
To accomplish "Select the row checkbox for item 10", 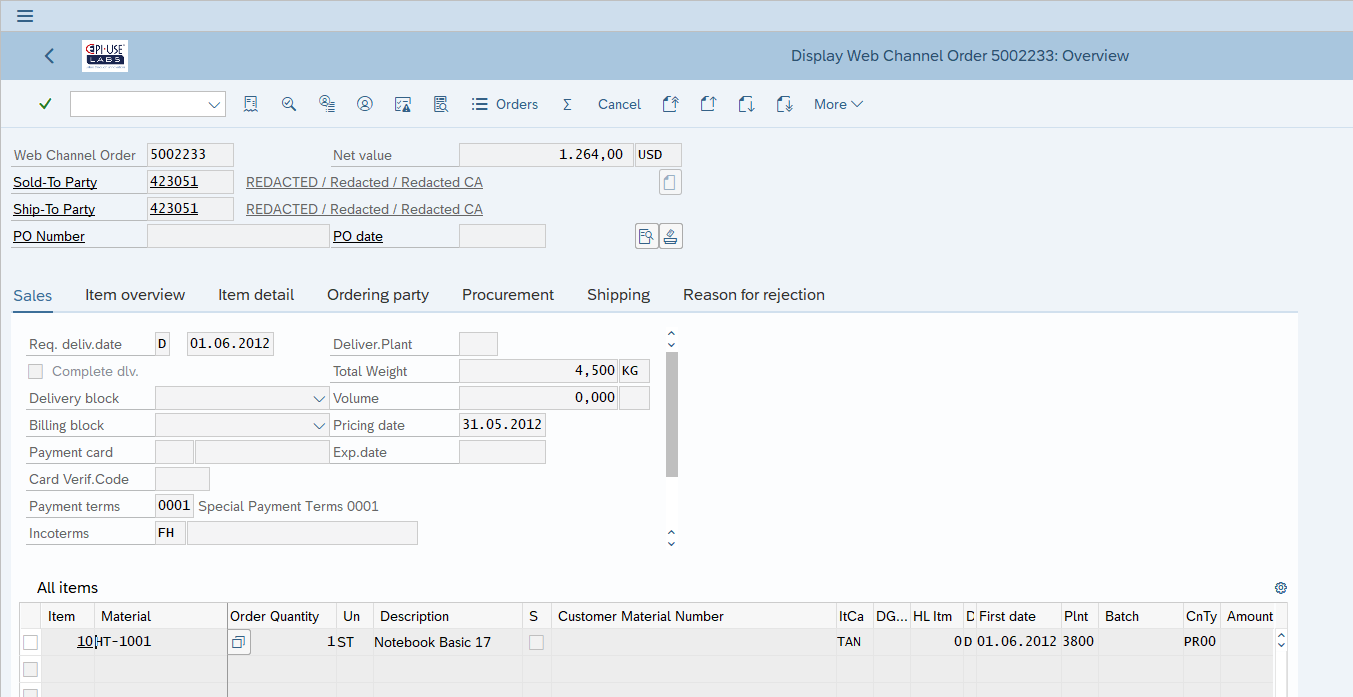I will coord(30,642).
